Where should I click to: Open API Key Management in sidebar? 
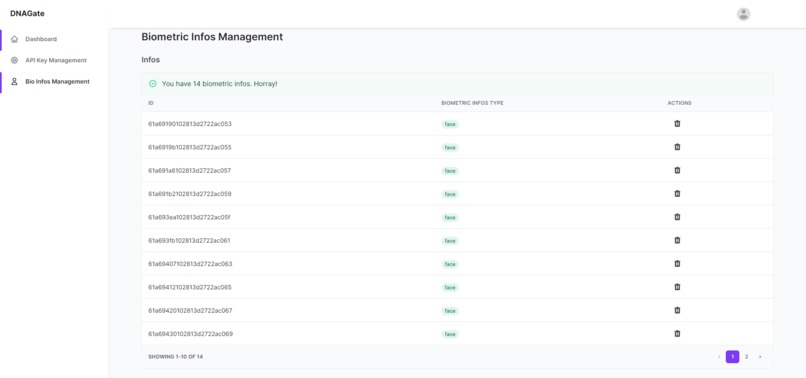click(56, 60)
